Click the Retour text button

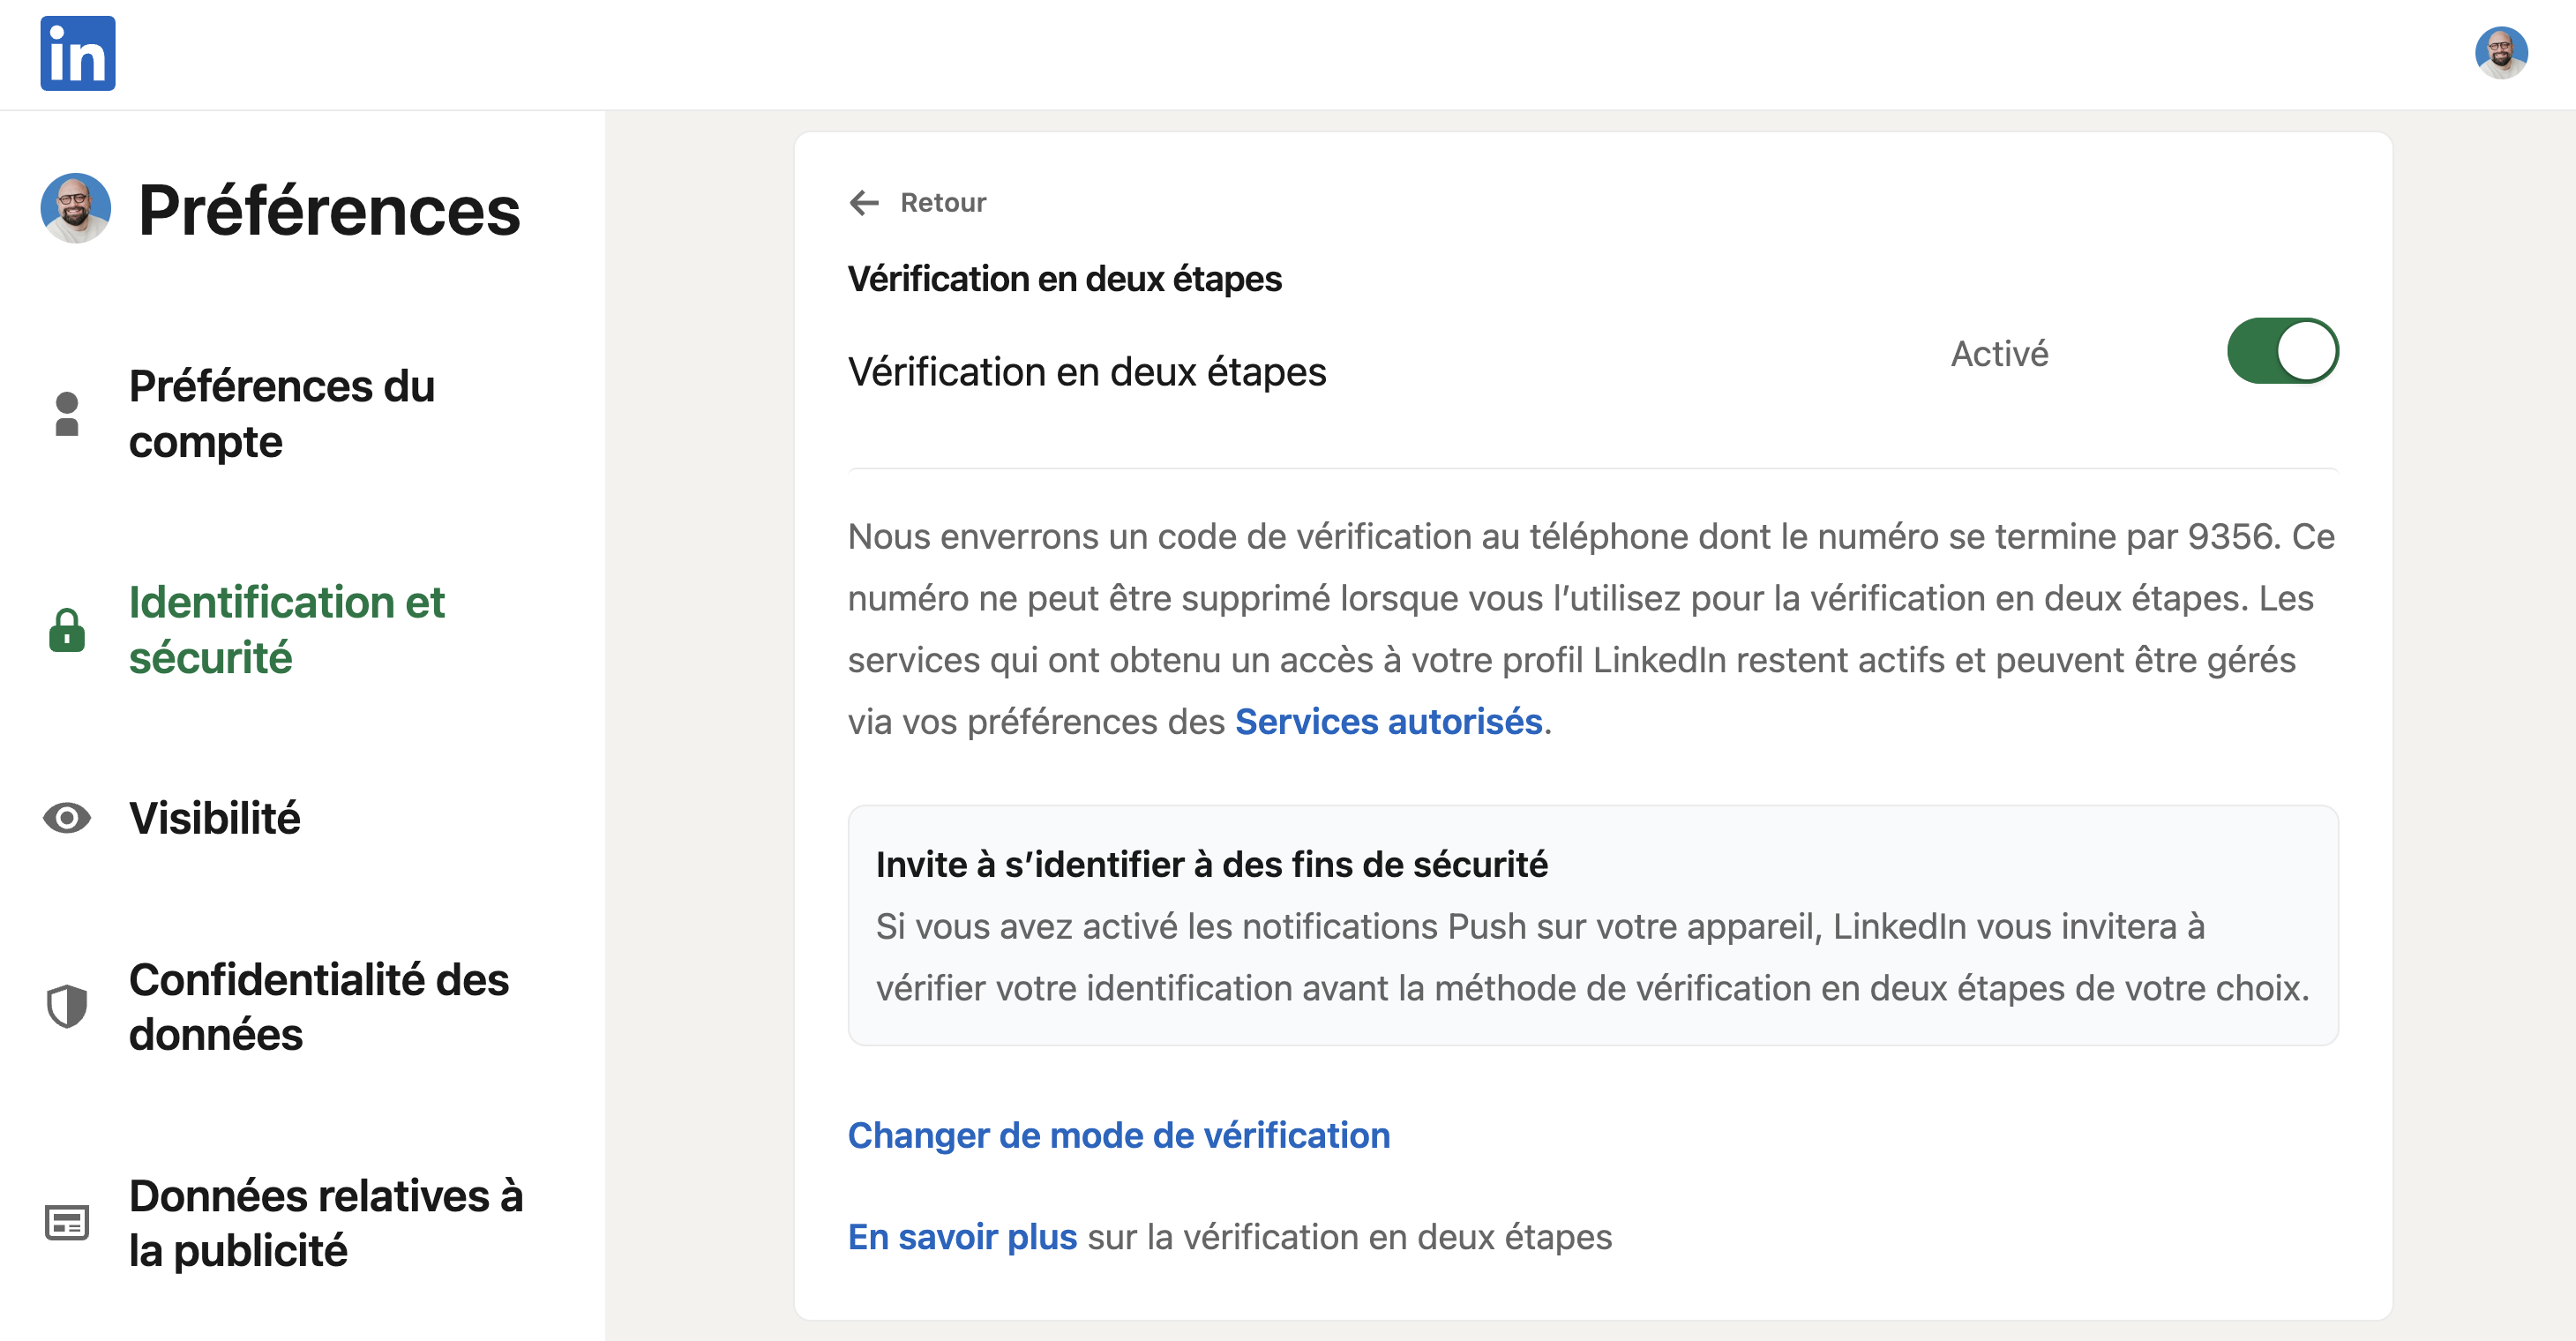click(x=943, y=203)
